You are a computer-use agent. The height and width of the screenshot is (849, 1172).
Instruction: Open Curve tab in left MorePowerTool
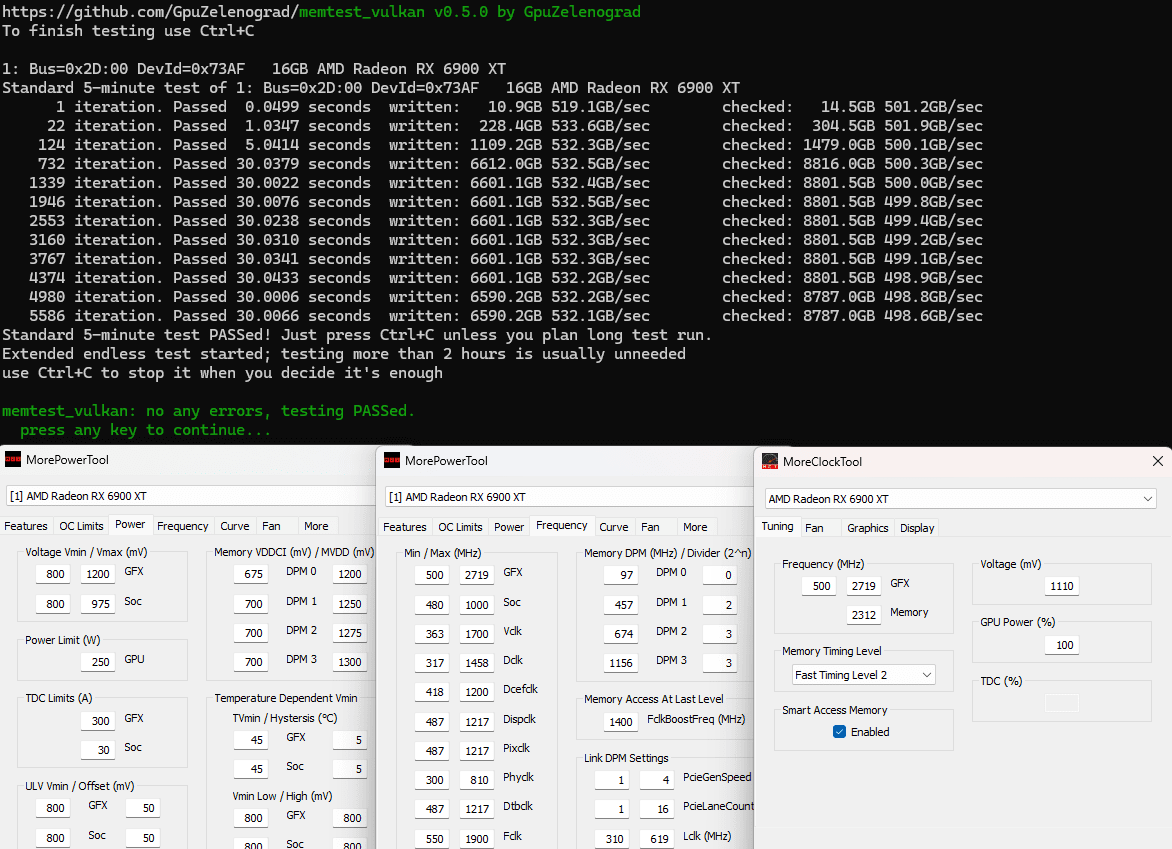tap(235, 526)
